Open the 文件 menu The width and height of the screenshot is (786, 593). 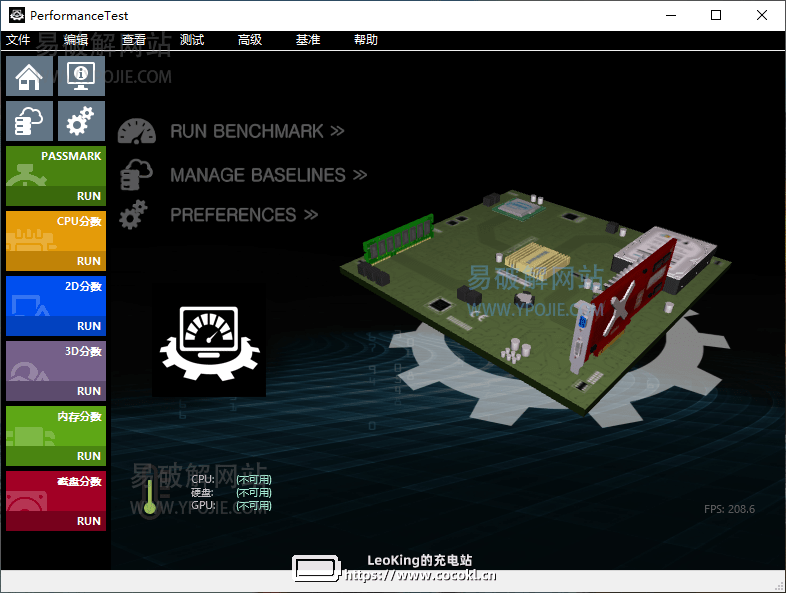(18, 40)
